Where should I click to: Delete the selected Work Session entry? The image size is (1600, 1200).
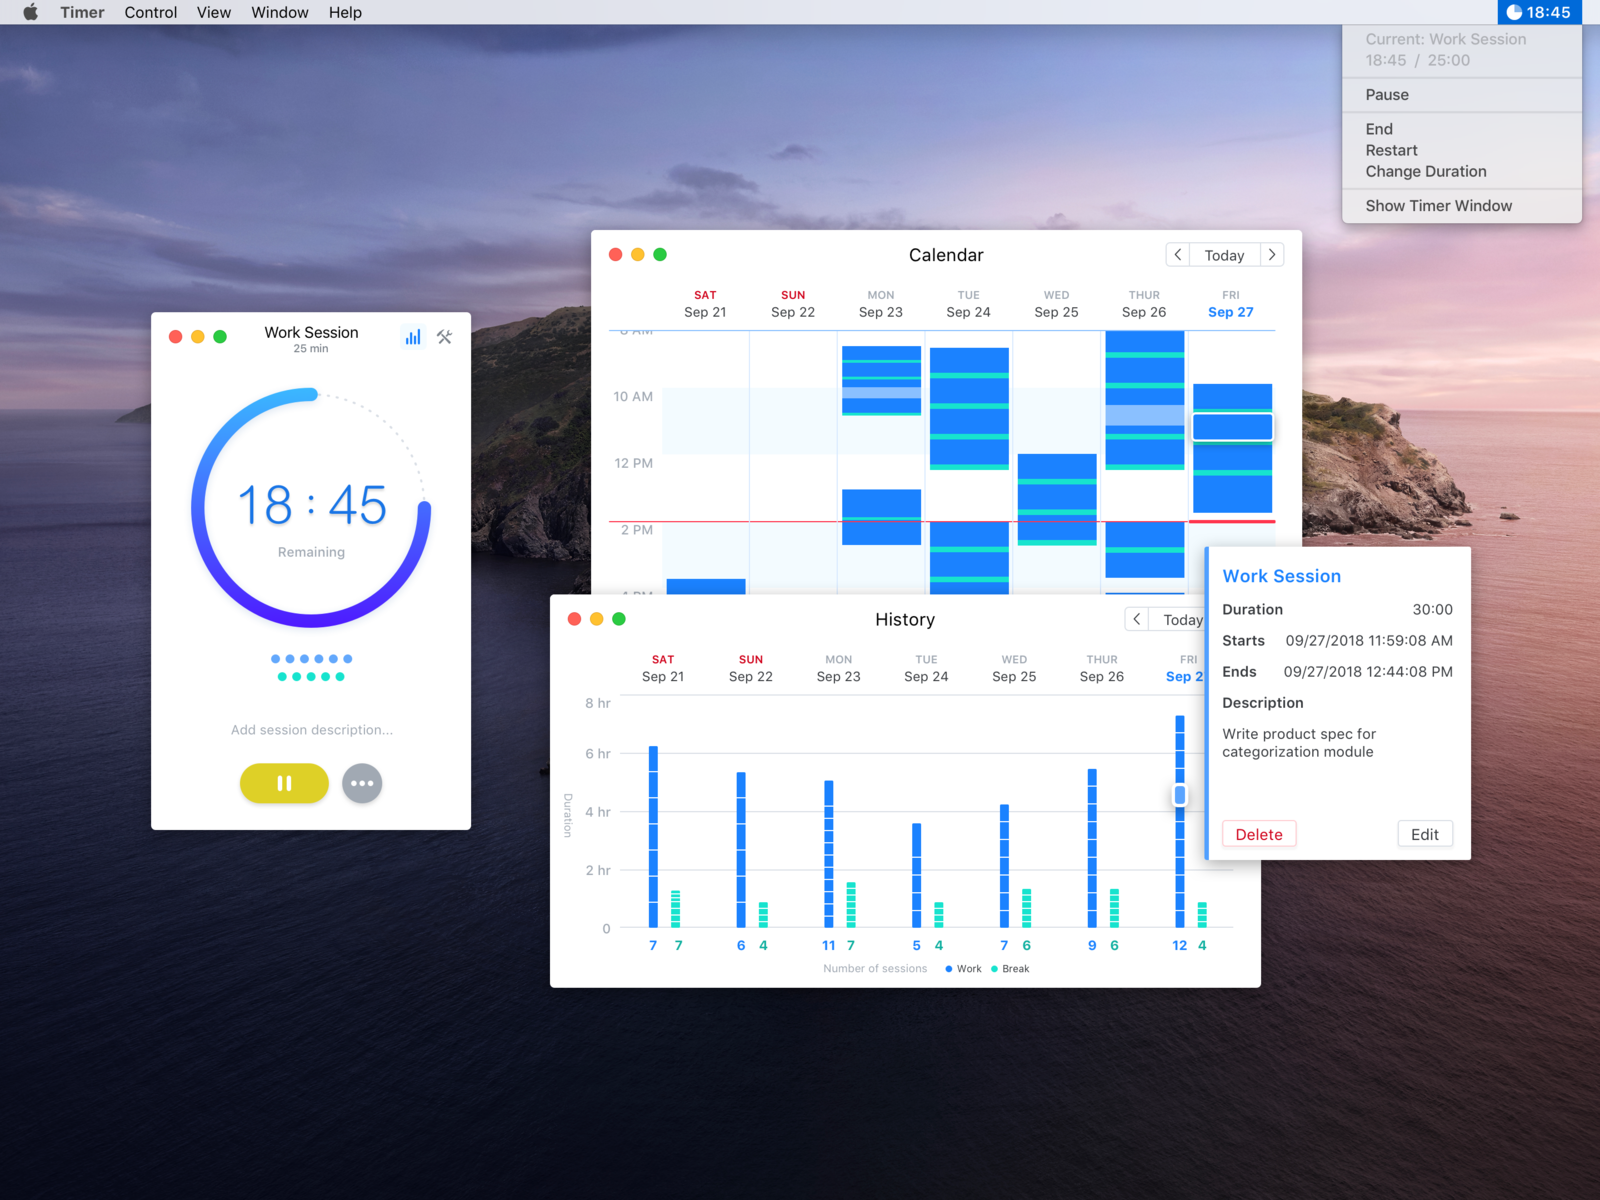click(x=1259, y=834)
